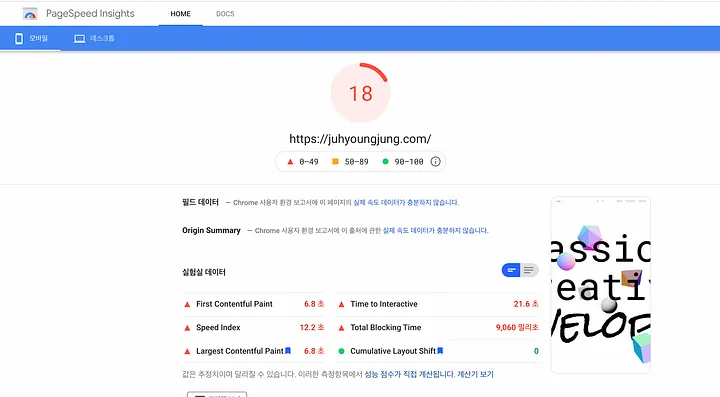Click the red triangle 0–49 legend icon
Screen dimensions: 720x397
(x=290, y=162)
